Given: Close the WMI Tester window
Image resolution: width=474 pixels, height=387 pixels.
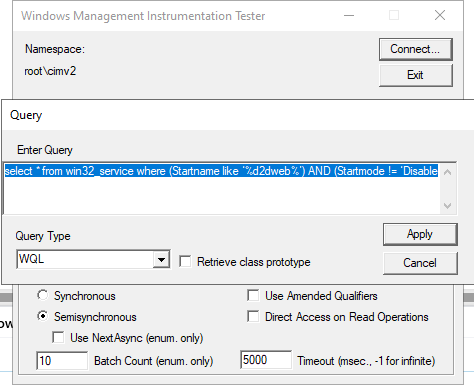Looking at the screenshot, I should [x=440, y=15].
